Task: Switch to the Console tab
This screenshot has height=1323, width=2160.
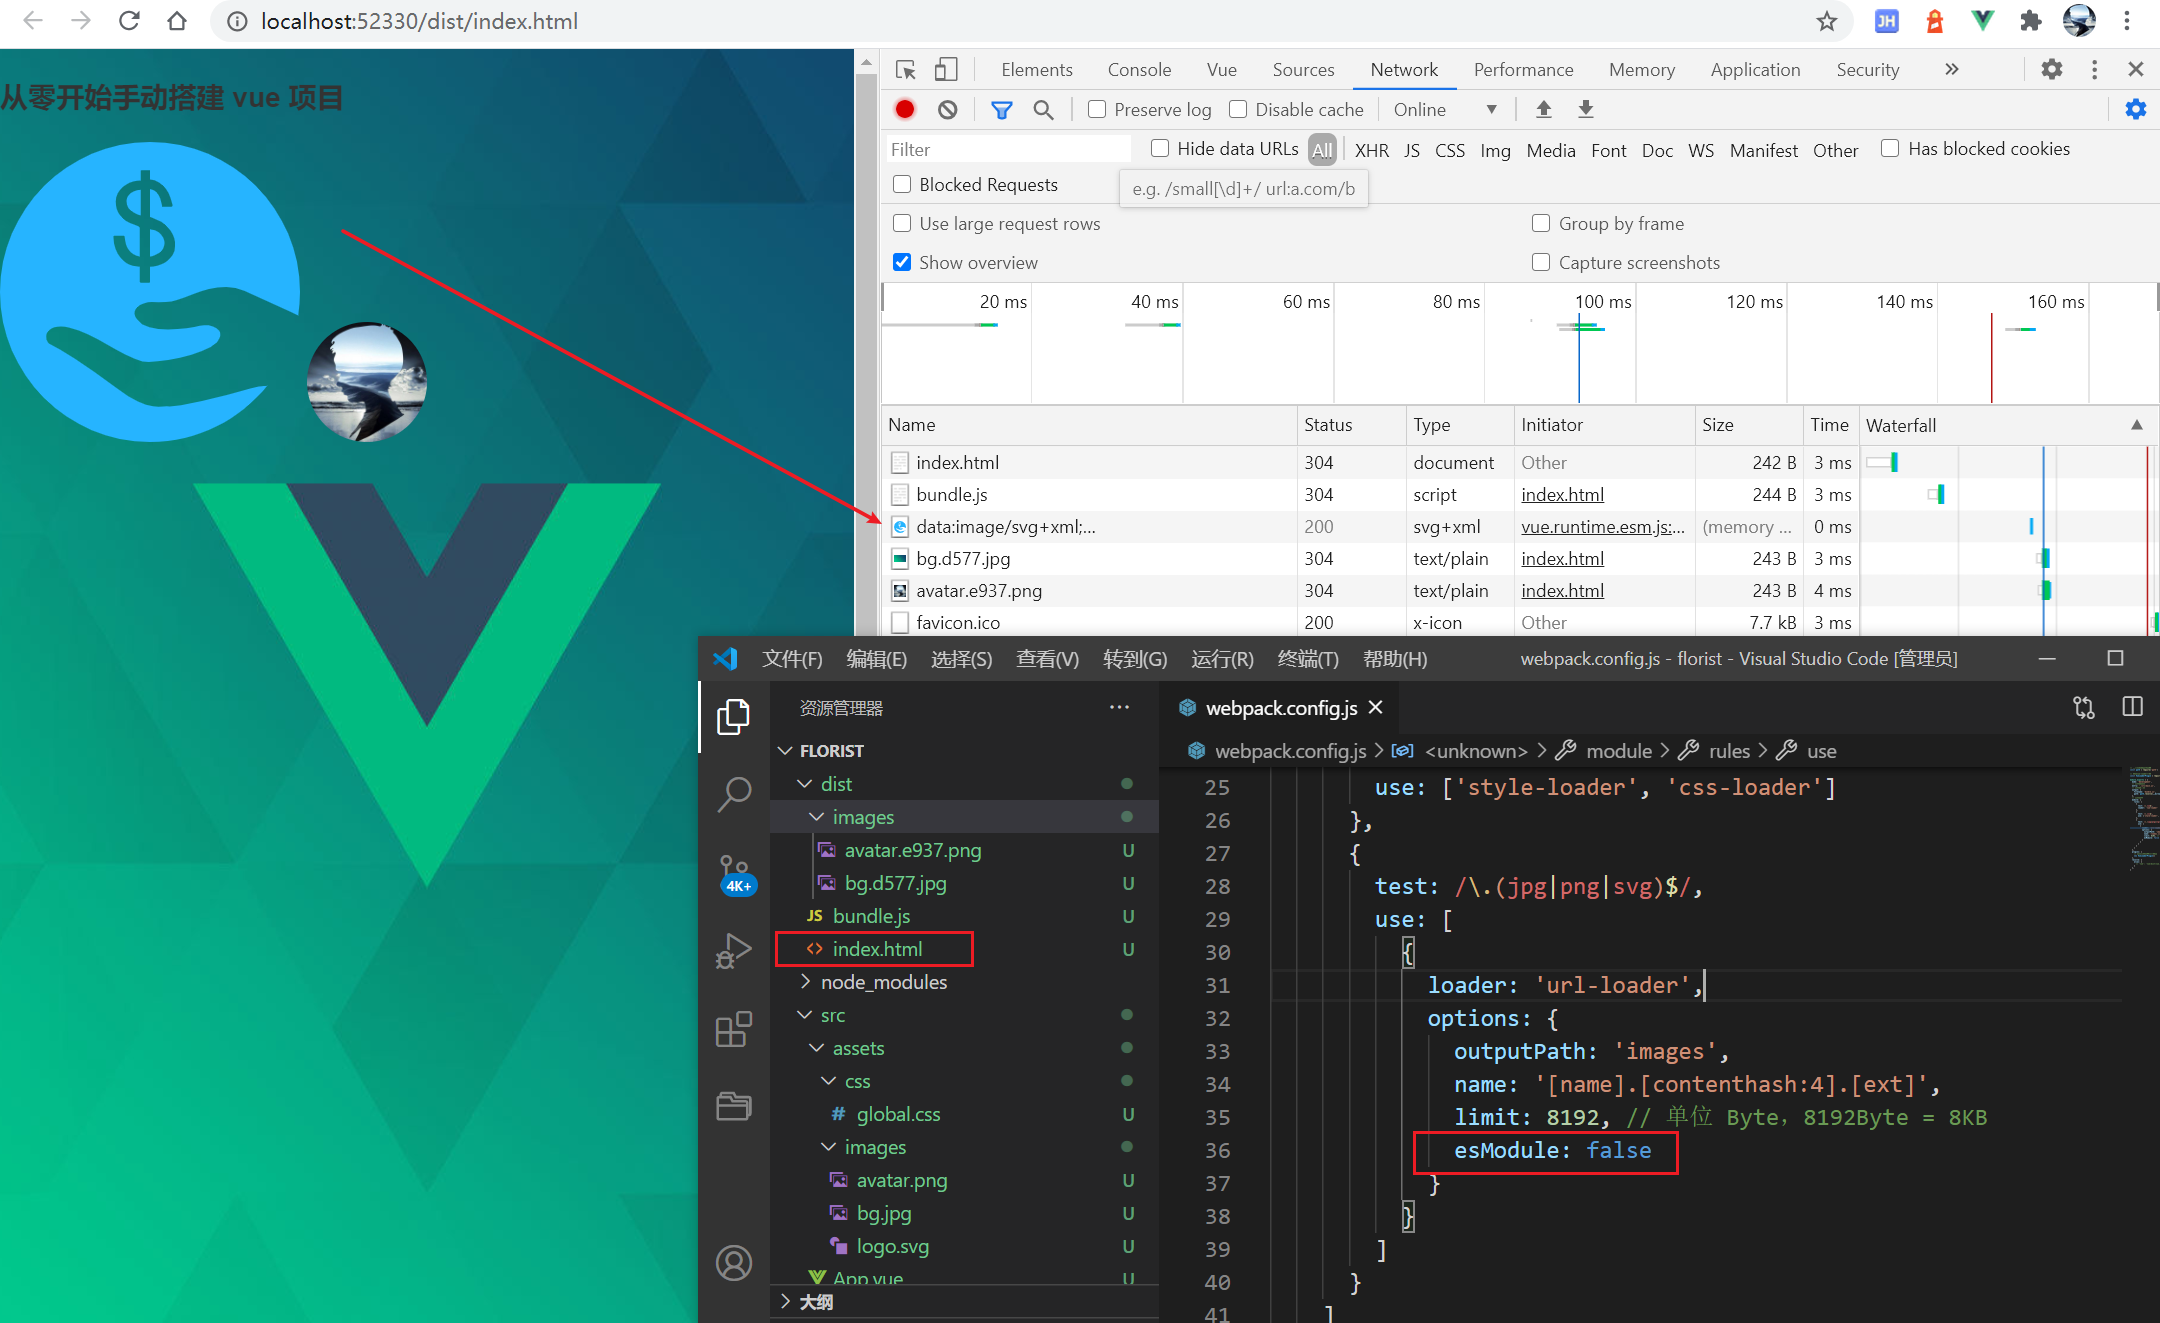Action: [x=1139, y=69]
